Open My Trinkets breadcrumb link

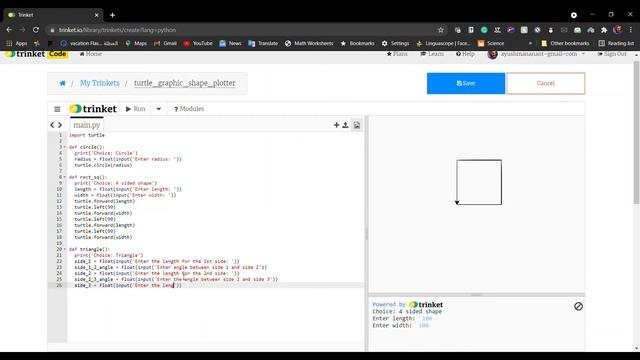[100, 83]
